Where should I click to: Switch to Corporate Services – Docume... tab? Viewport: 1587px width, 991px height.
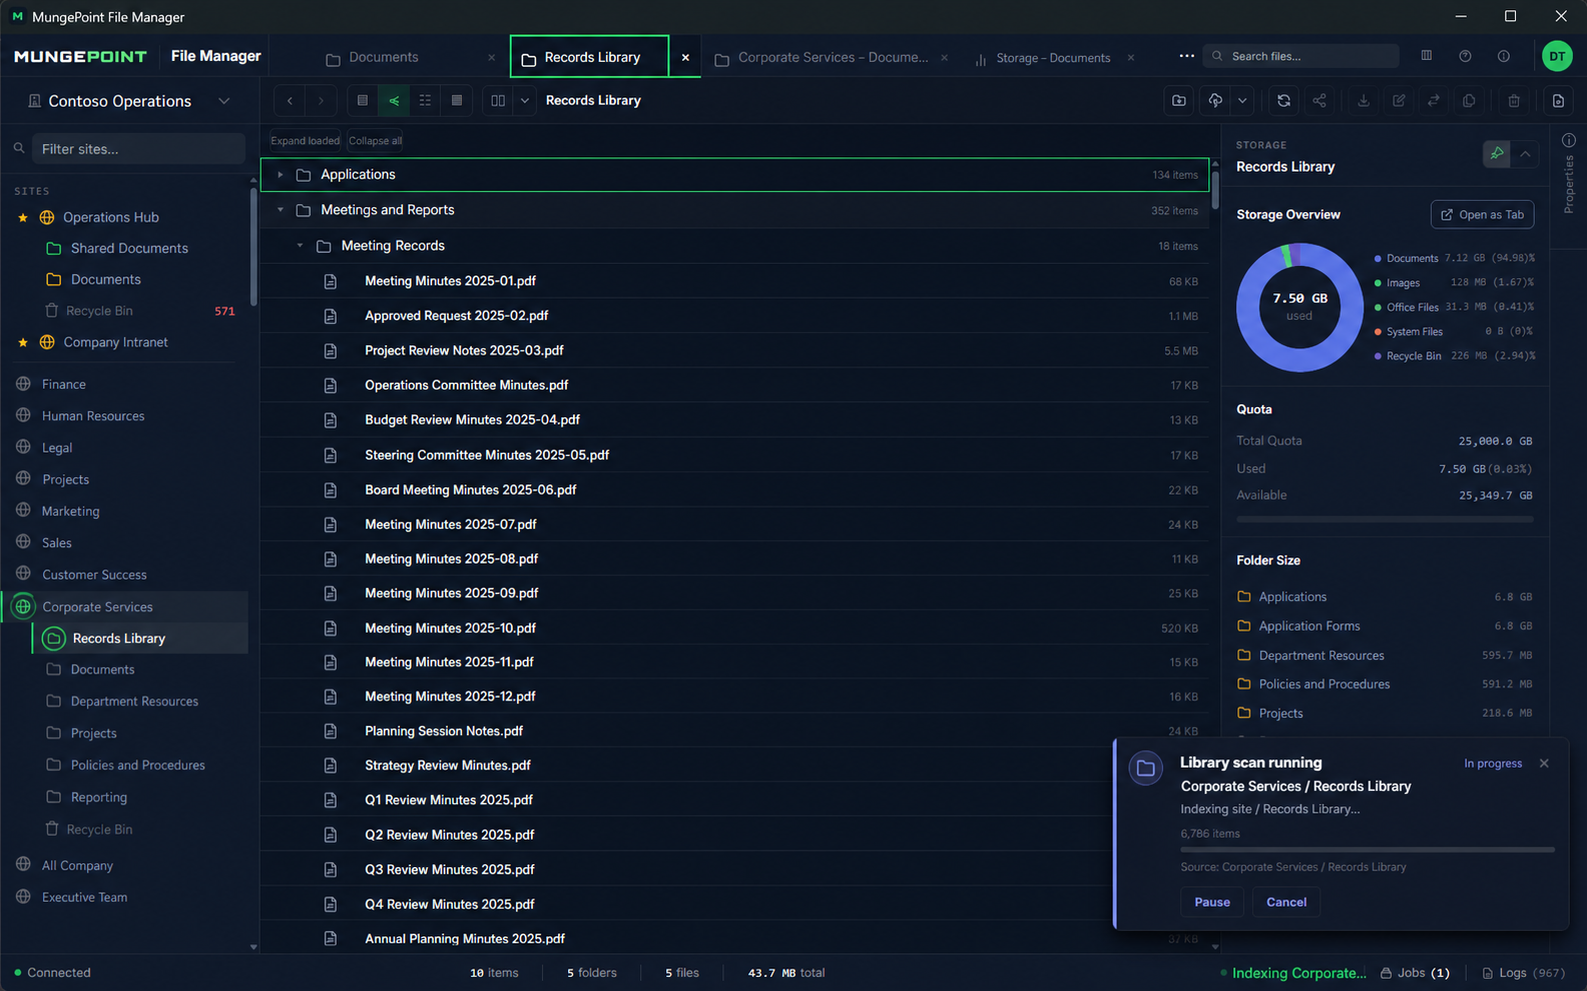click(833, 57)
